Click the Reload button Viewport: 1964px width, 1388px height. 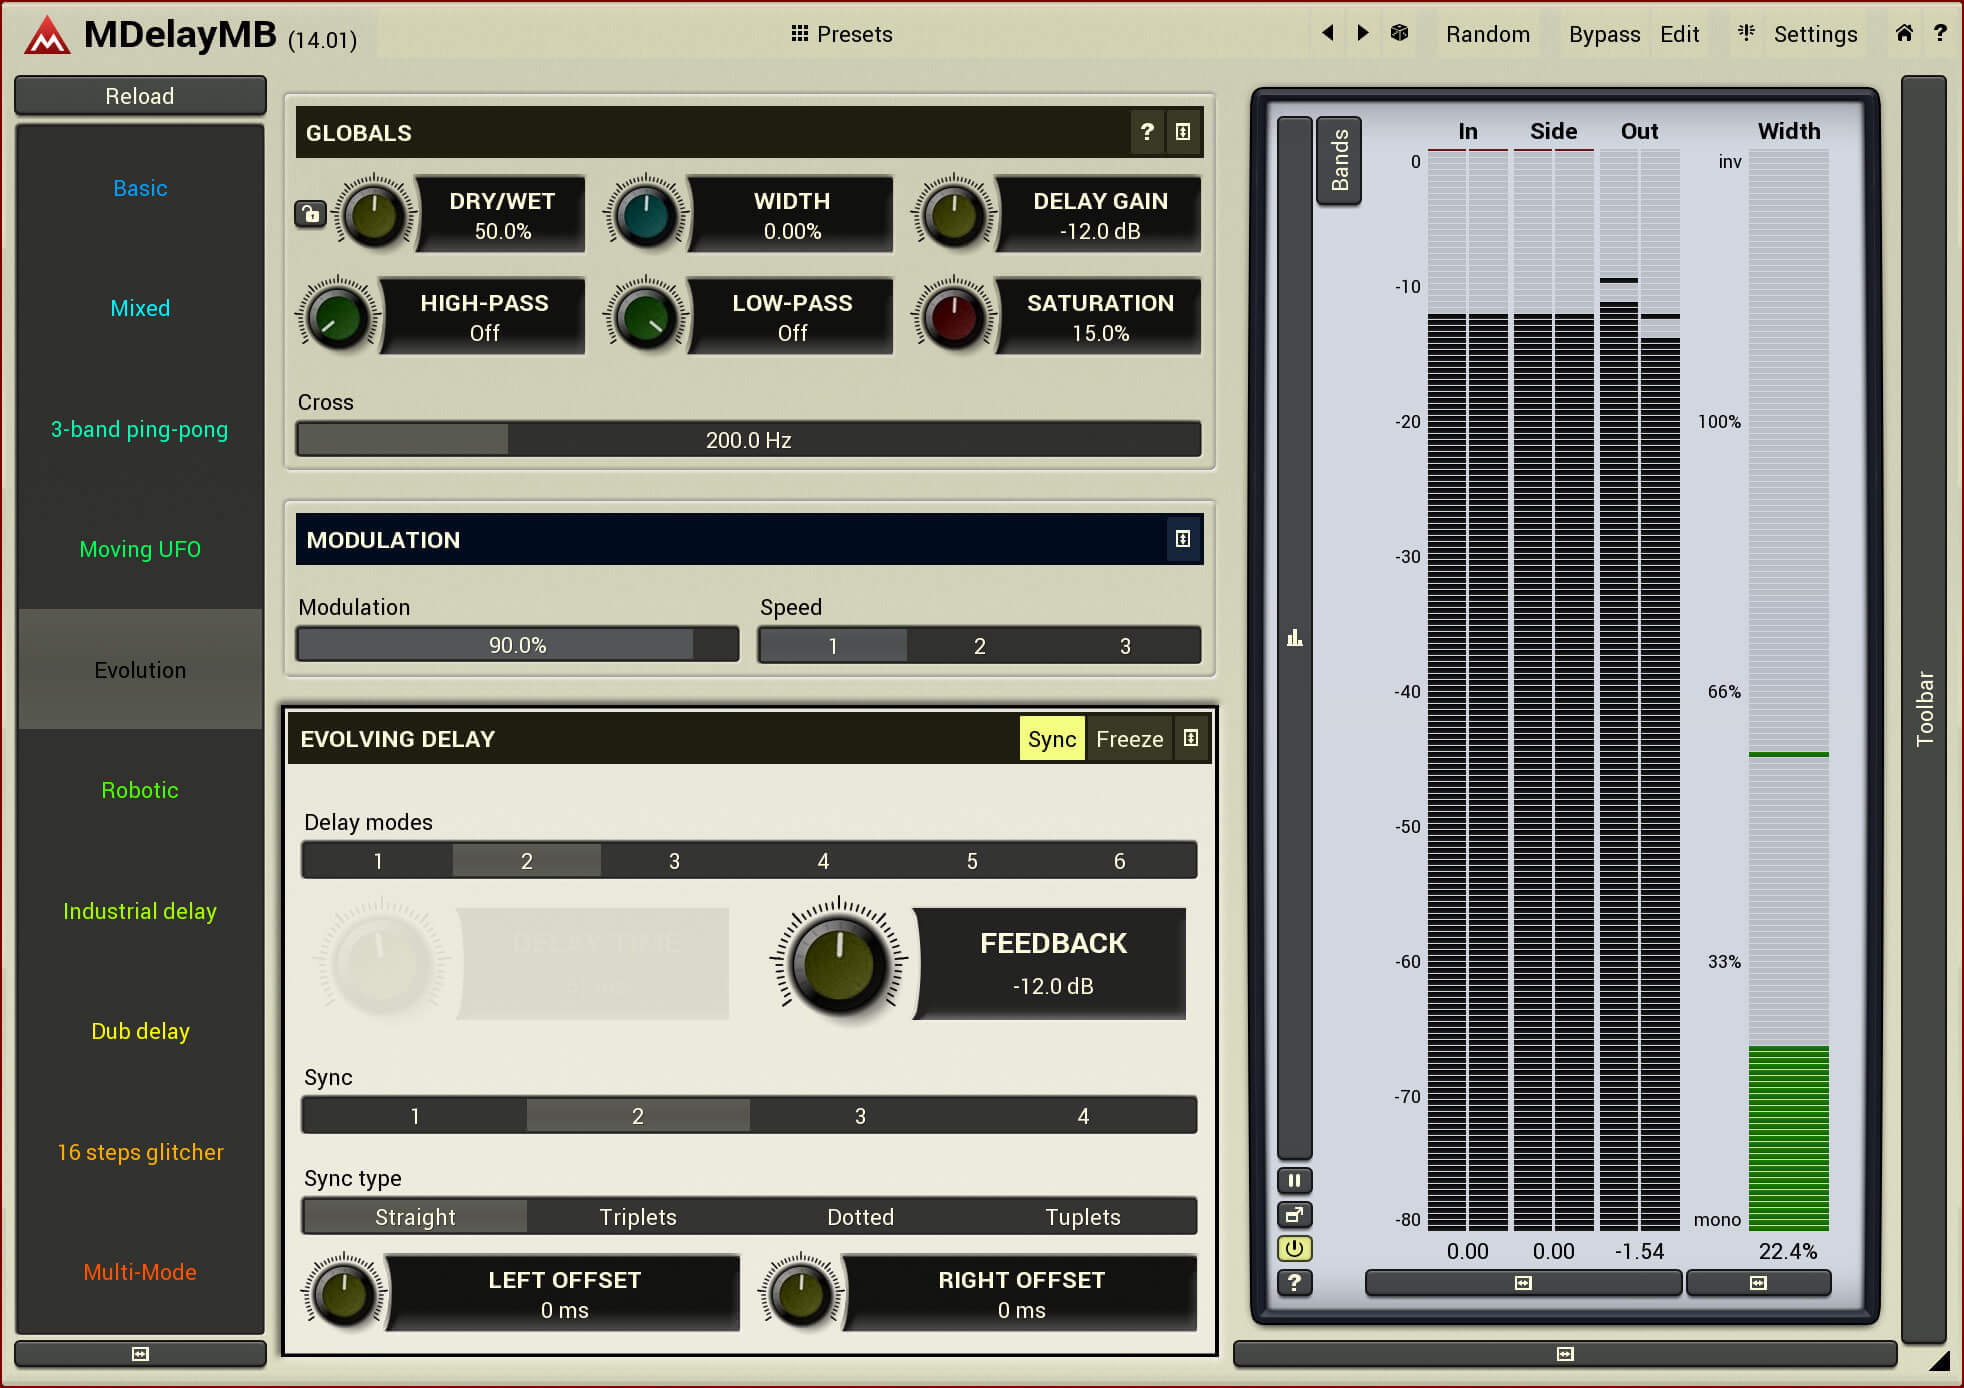[x=140, y=96]
